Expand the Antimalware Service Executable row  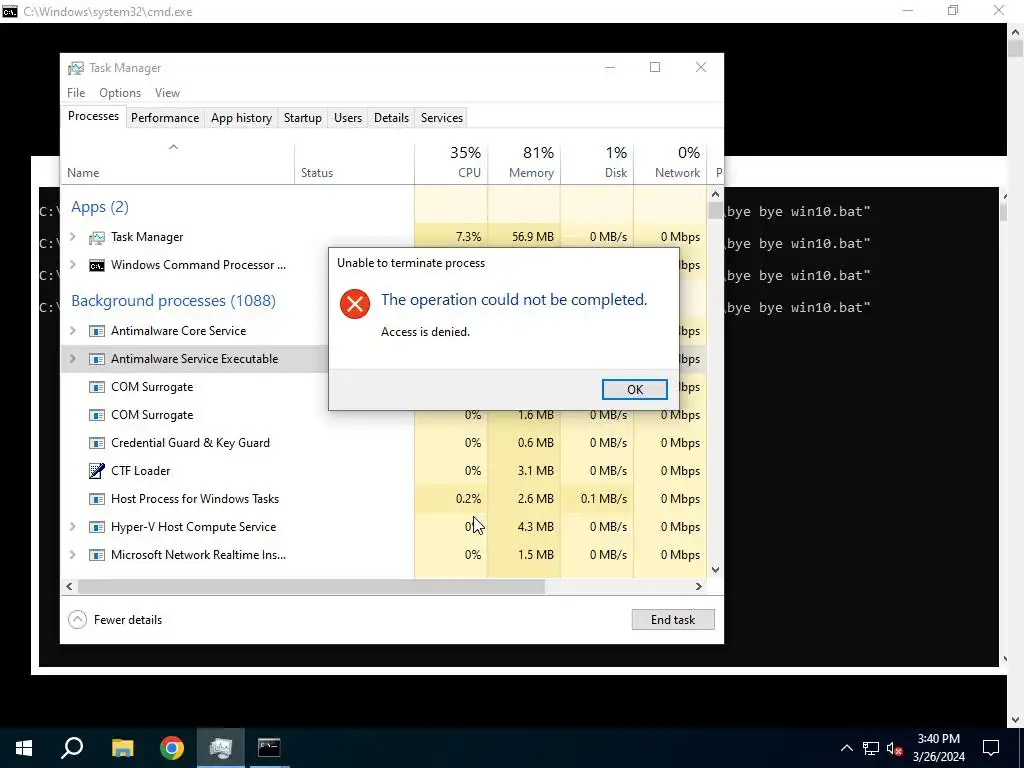pos(72,359)
